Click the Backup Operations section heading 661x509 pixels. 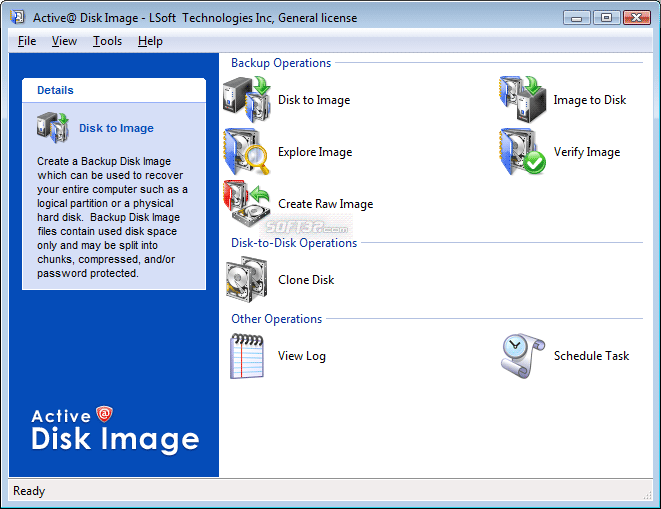(281, 63)
